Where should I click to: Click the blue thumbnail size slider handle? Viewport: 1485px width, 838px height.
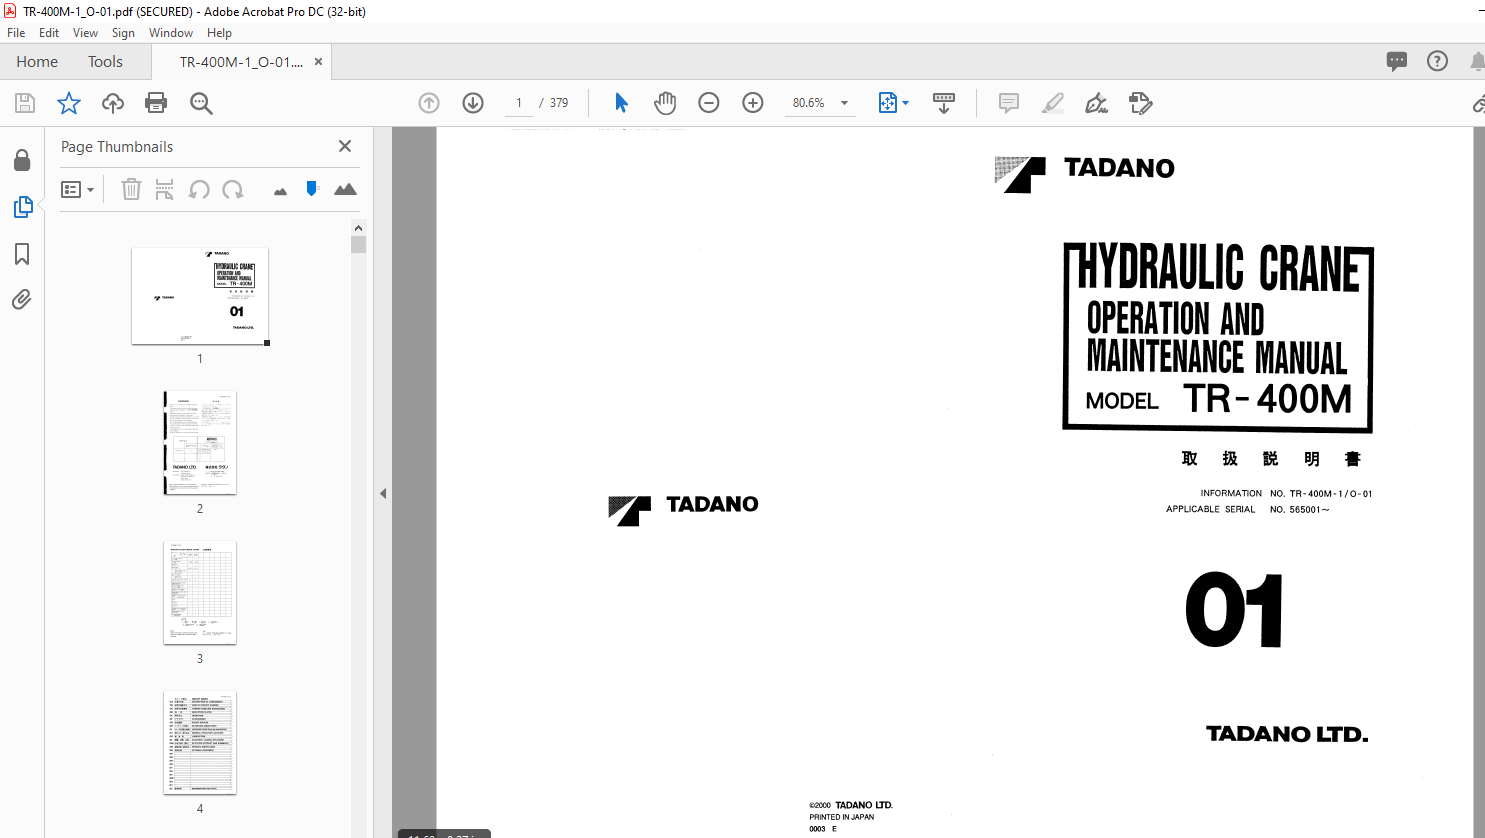pyautogui.click(x=312, y=188)
